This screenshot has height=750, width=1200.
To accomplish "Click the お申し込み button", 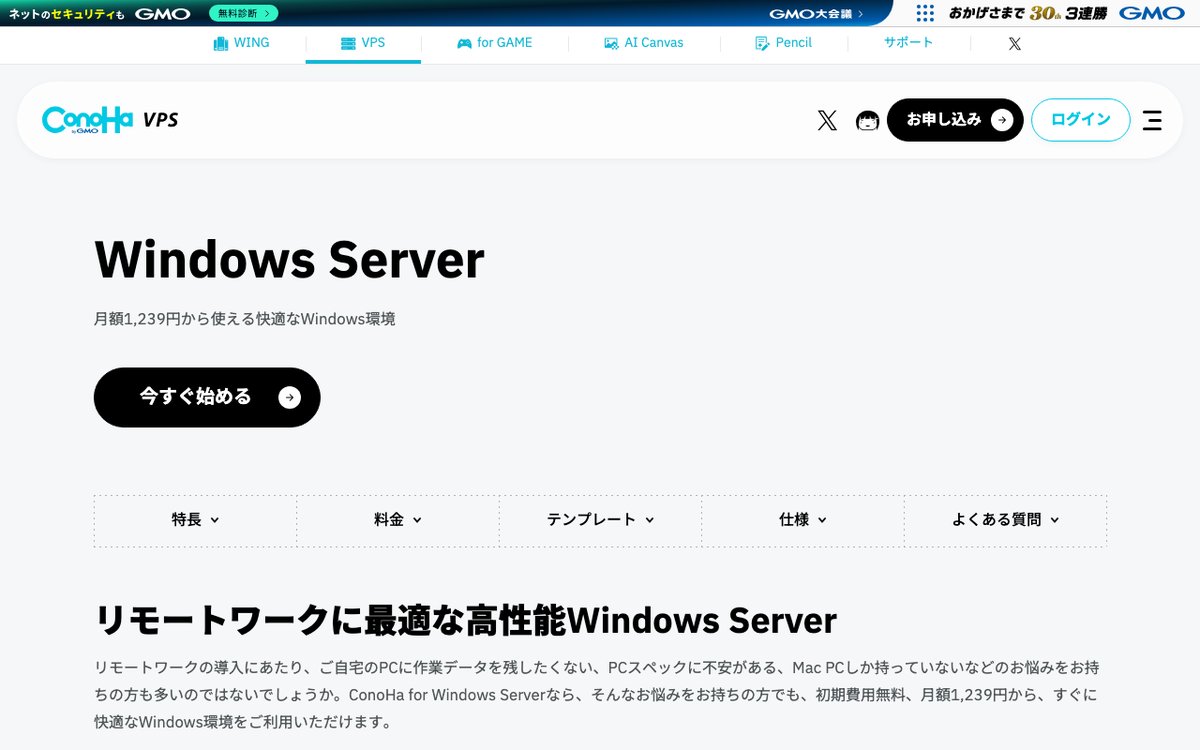I will coord(955,120).
